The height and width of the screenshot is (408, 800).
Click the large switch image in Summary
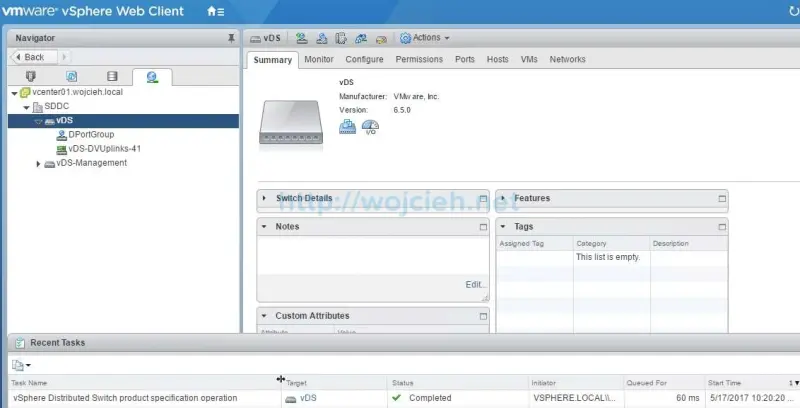click(x=291, y=122)
